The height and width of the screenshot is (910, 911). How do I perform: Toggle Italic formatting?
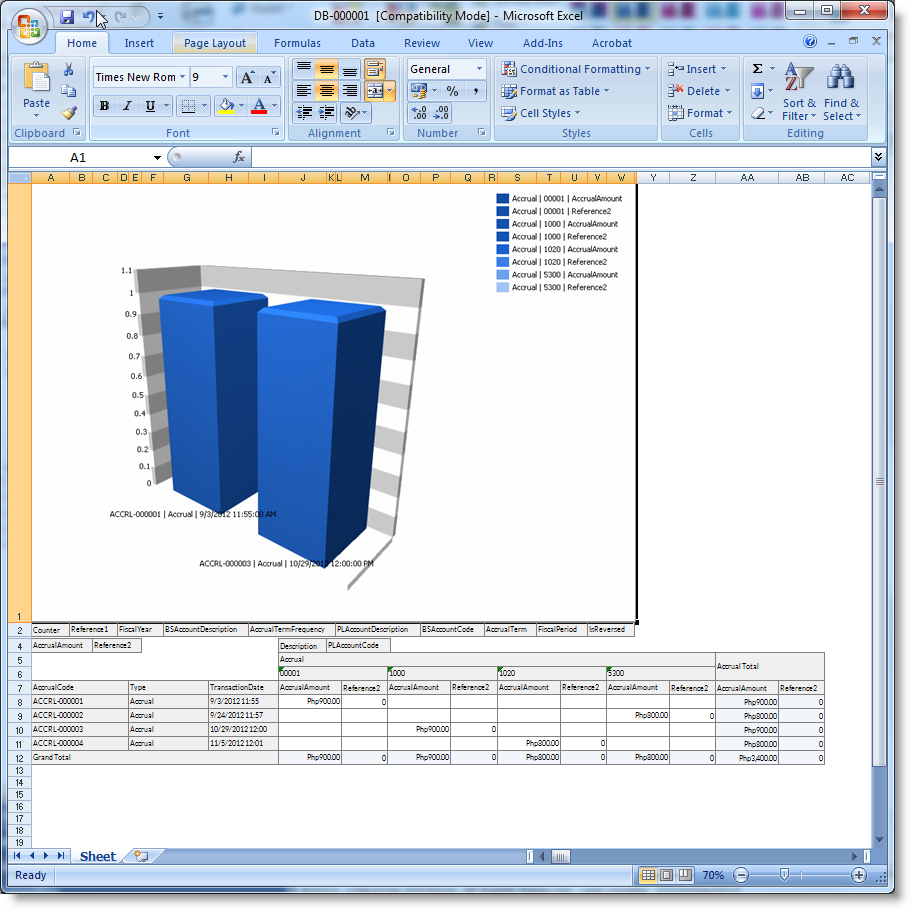pyautogui.click(x=127, y=106)
